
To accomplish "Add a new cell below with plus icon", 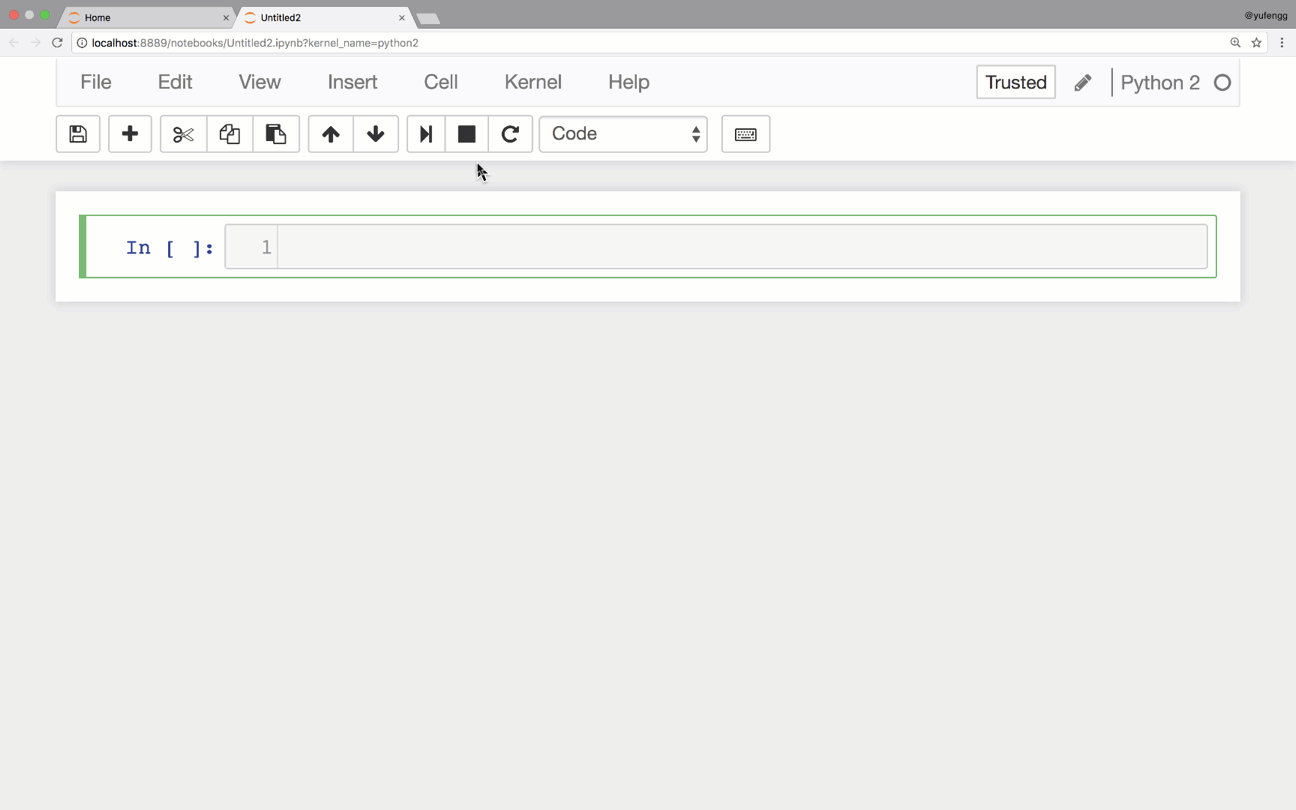I will (129, 133).
